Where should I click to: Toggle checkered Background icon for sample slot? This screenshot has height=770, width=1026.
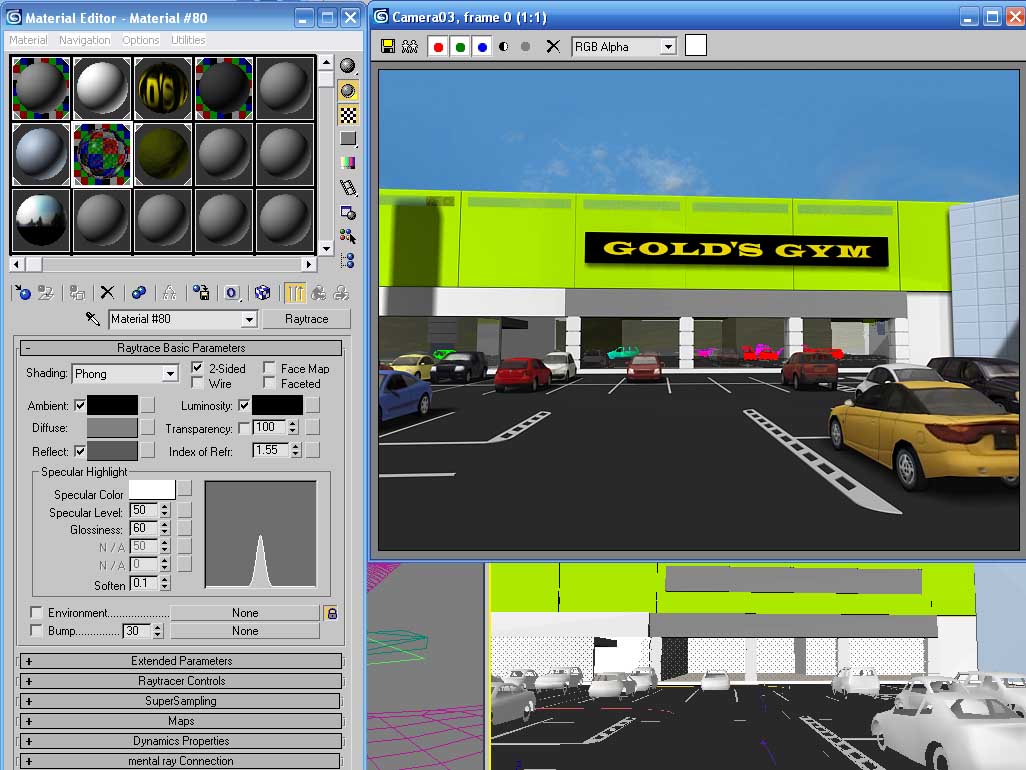pos(347,114)
